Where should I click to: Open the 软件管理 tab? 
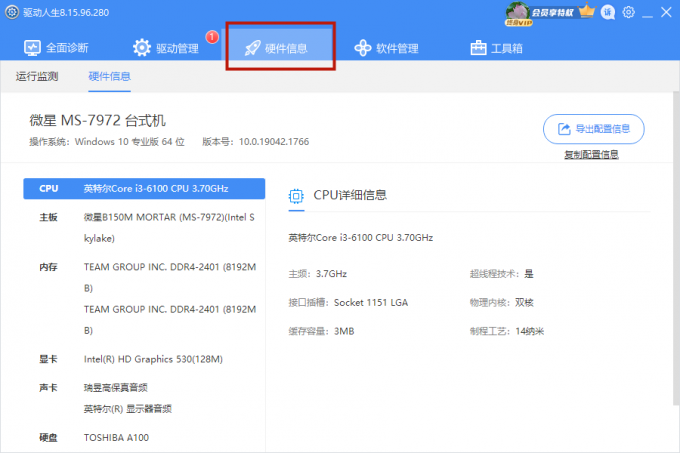coord(386,48)
